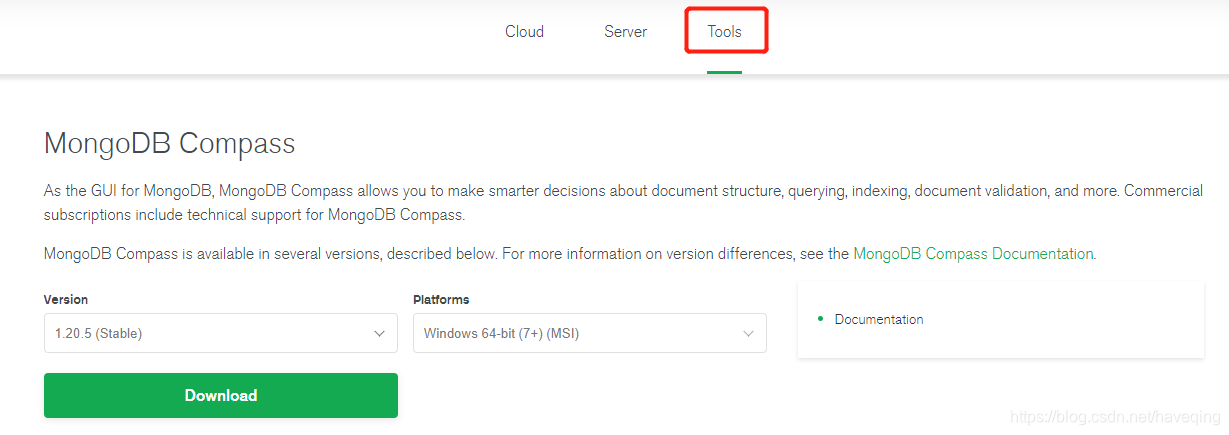This screenshot has width=1229, height=435.
Task: Click the green Download button
Action: click(220, 395)
